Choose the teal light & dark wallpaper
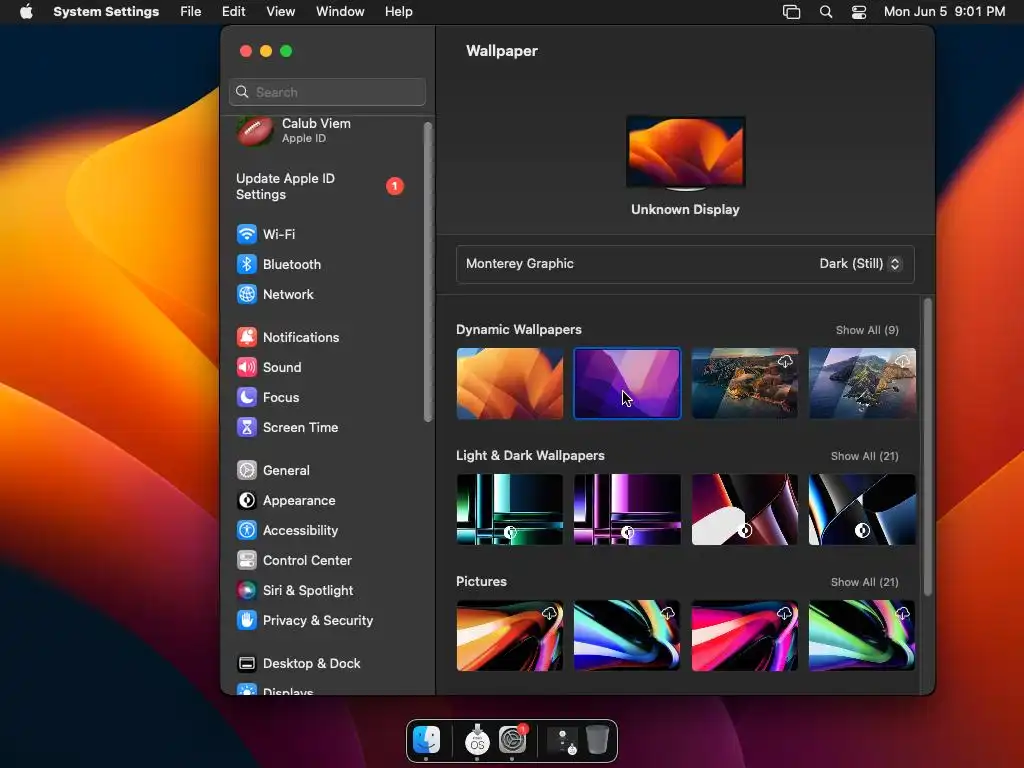1024x768 pixels. (x=509, y=509)
